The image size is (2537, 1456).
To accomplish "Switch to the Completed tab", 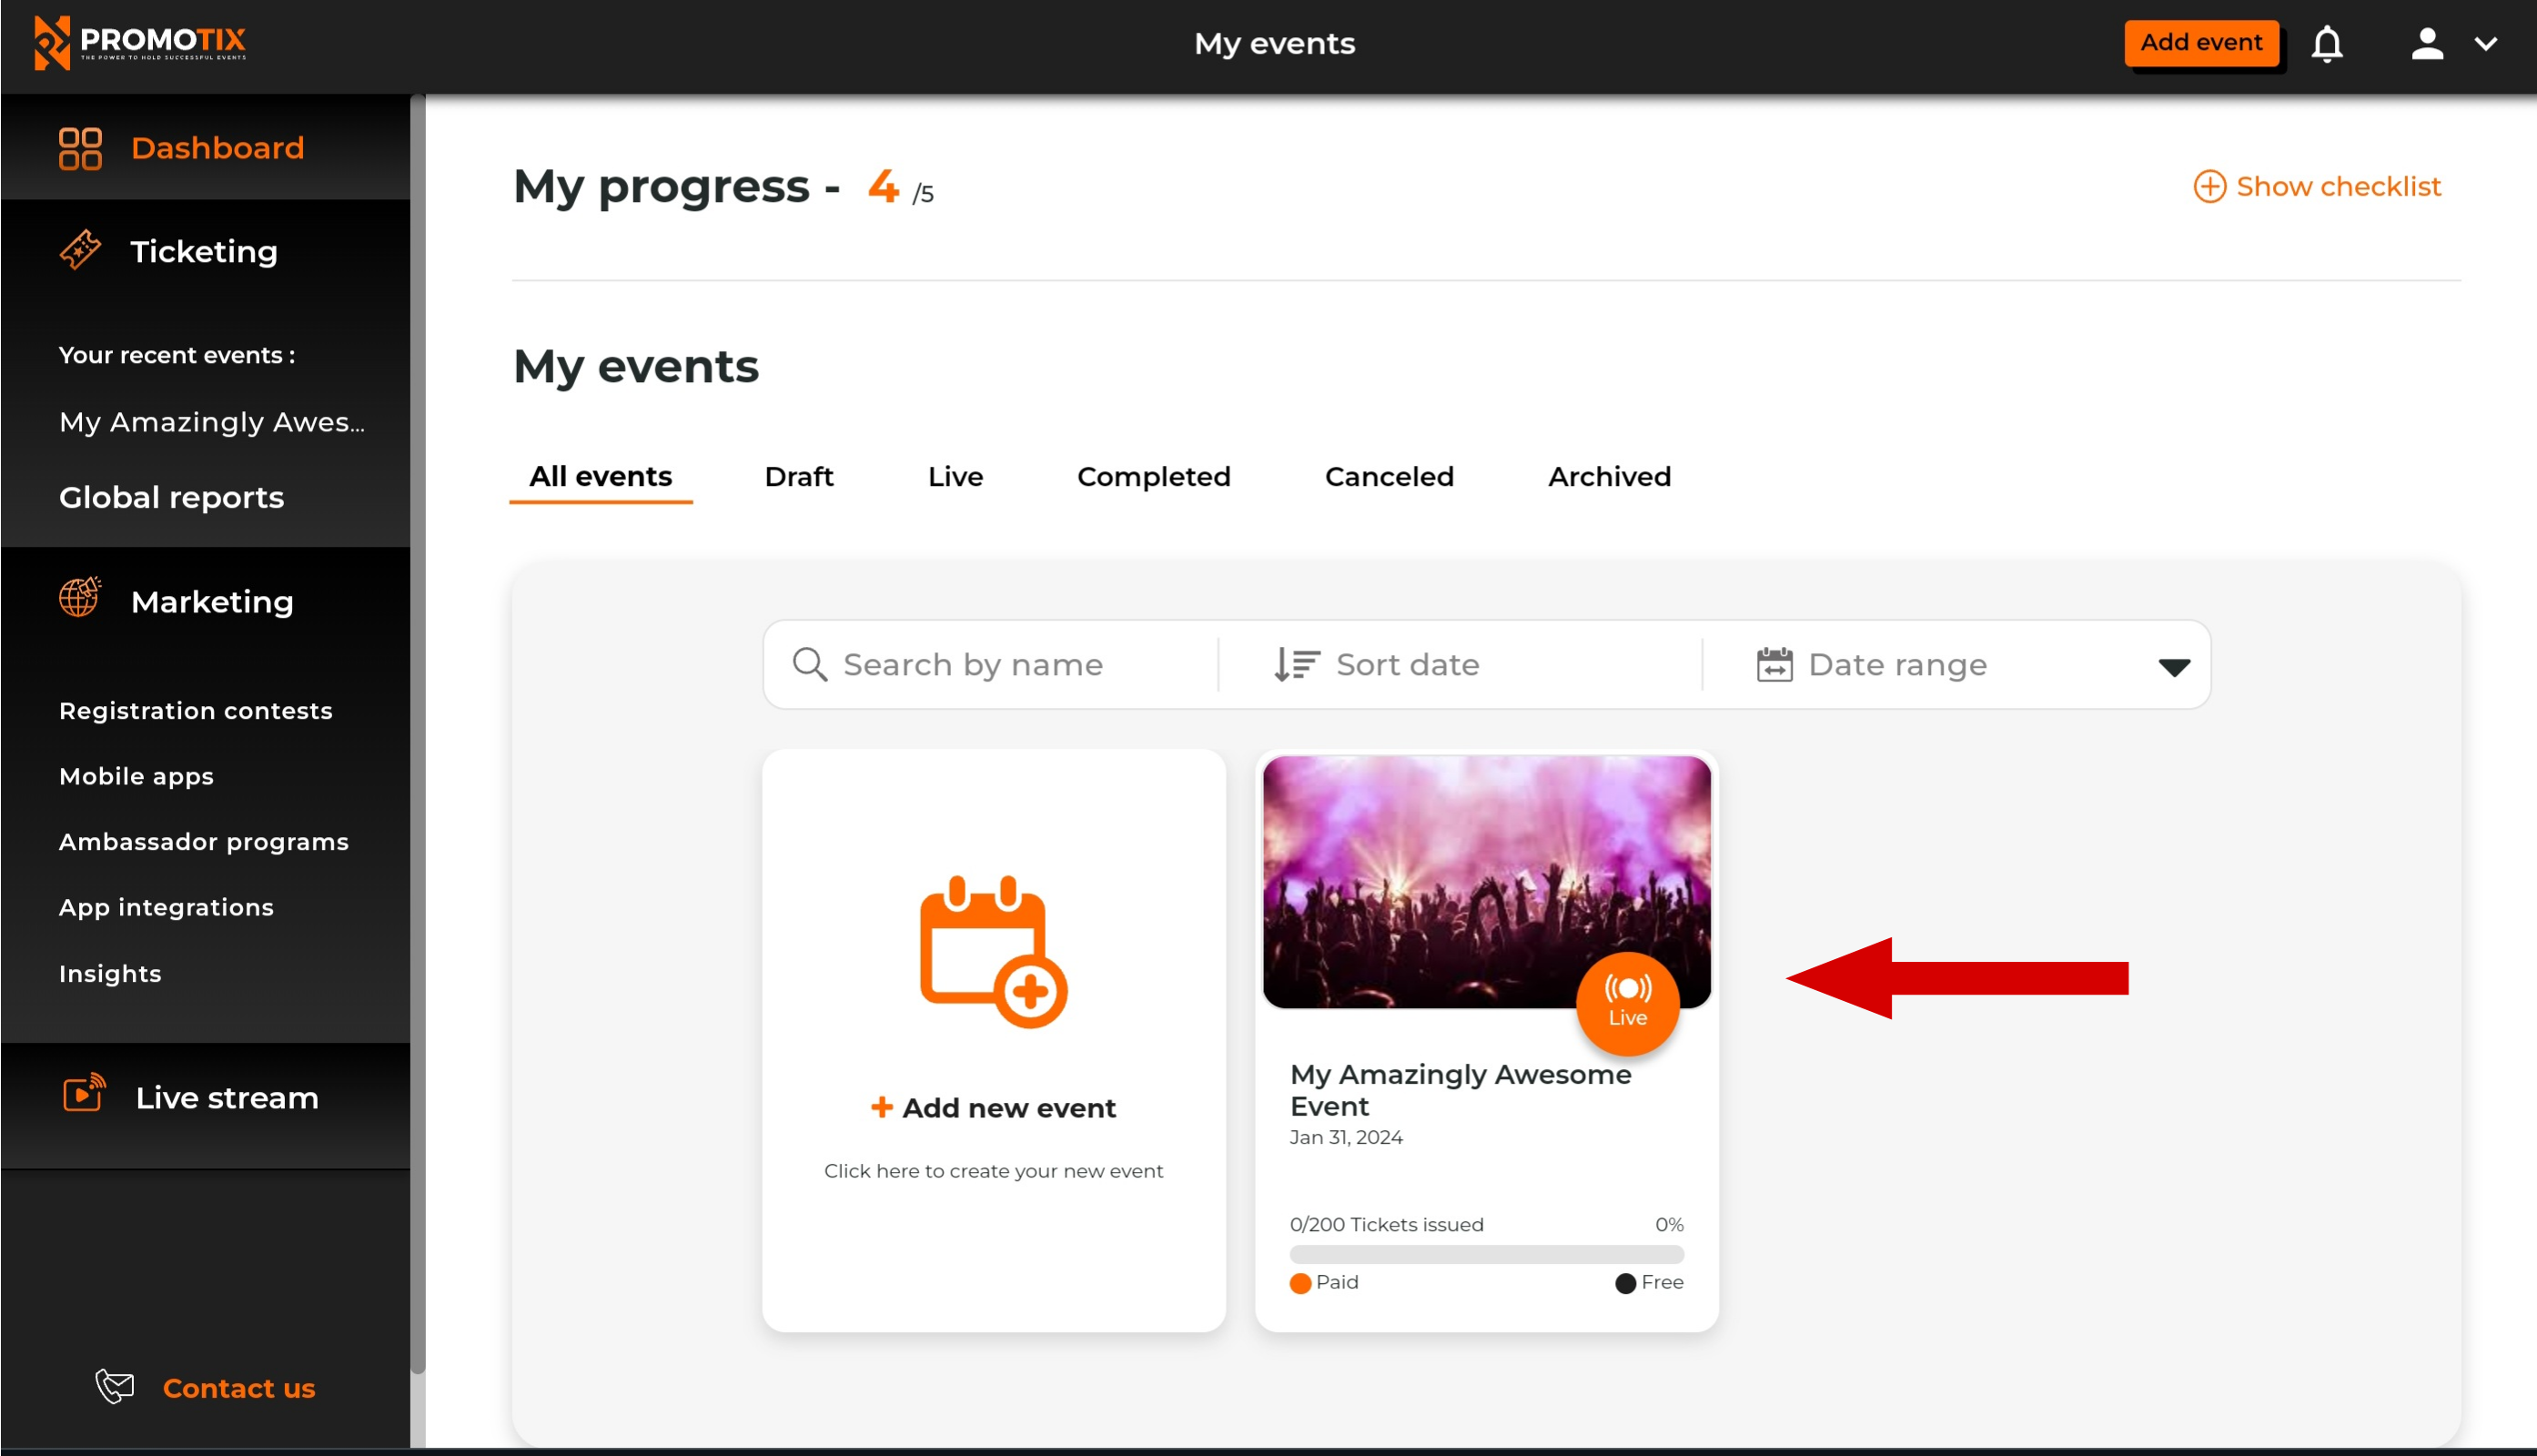I will pos(1153,476).
